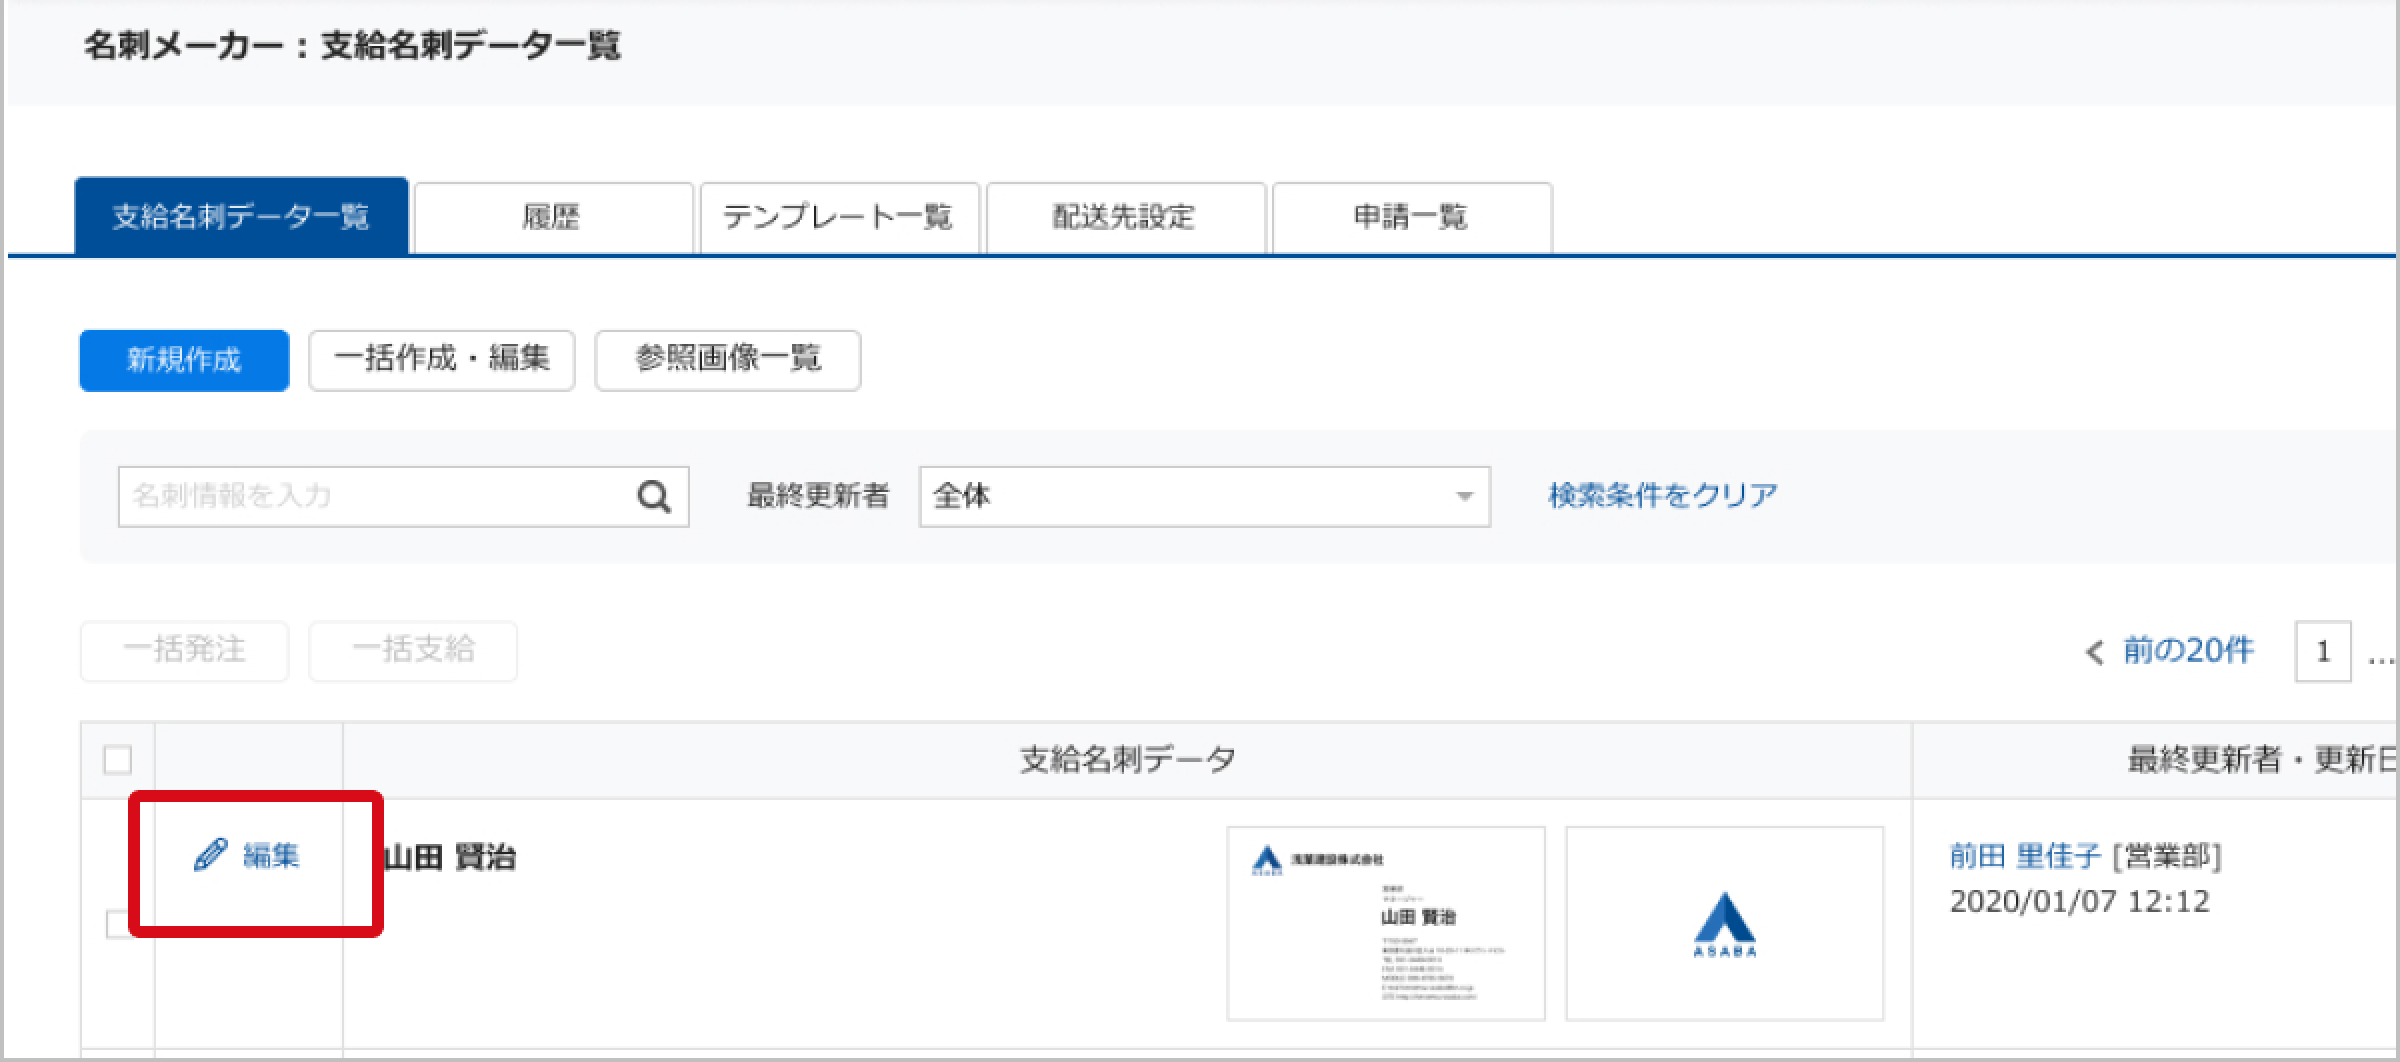Click the magnifier search icon

[654, 497]
